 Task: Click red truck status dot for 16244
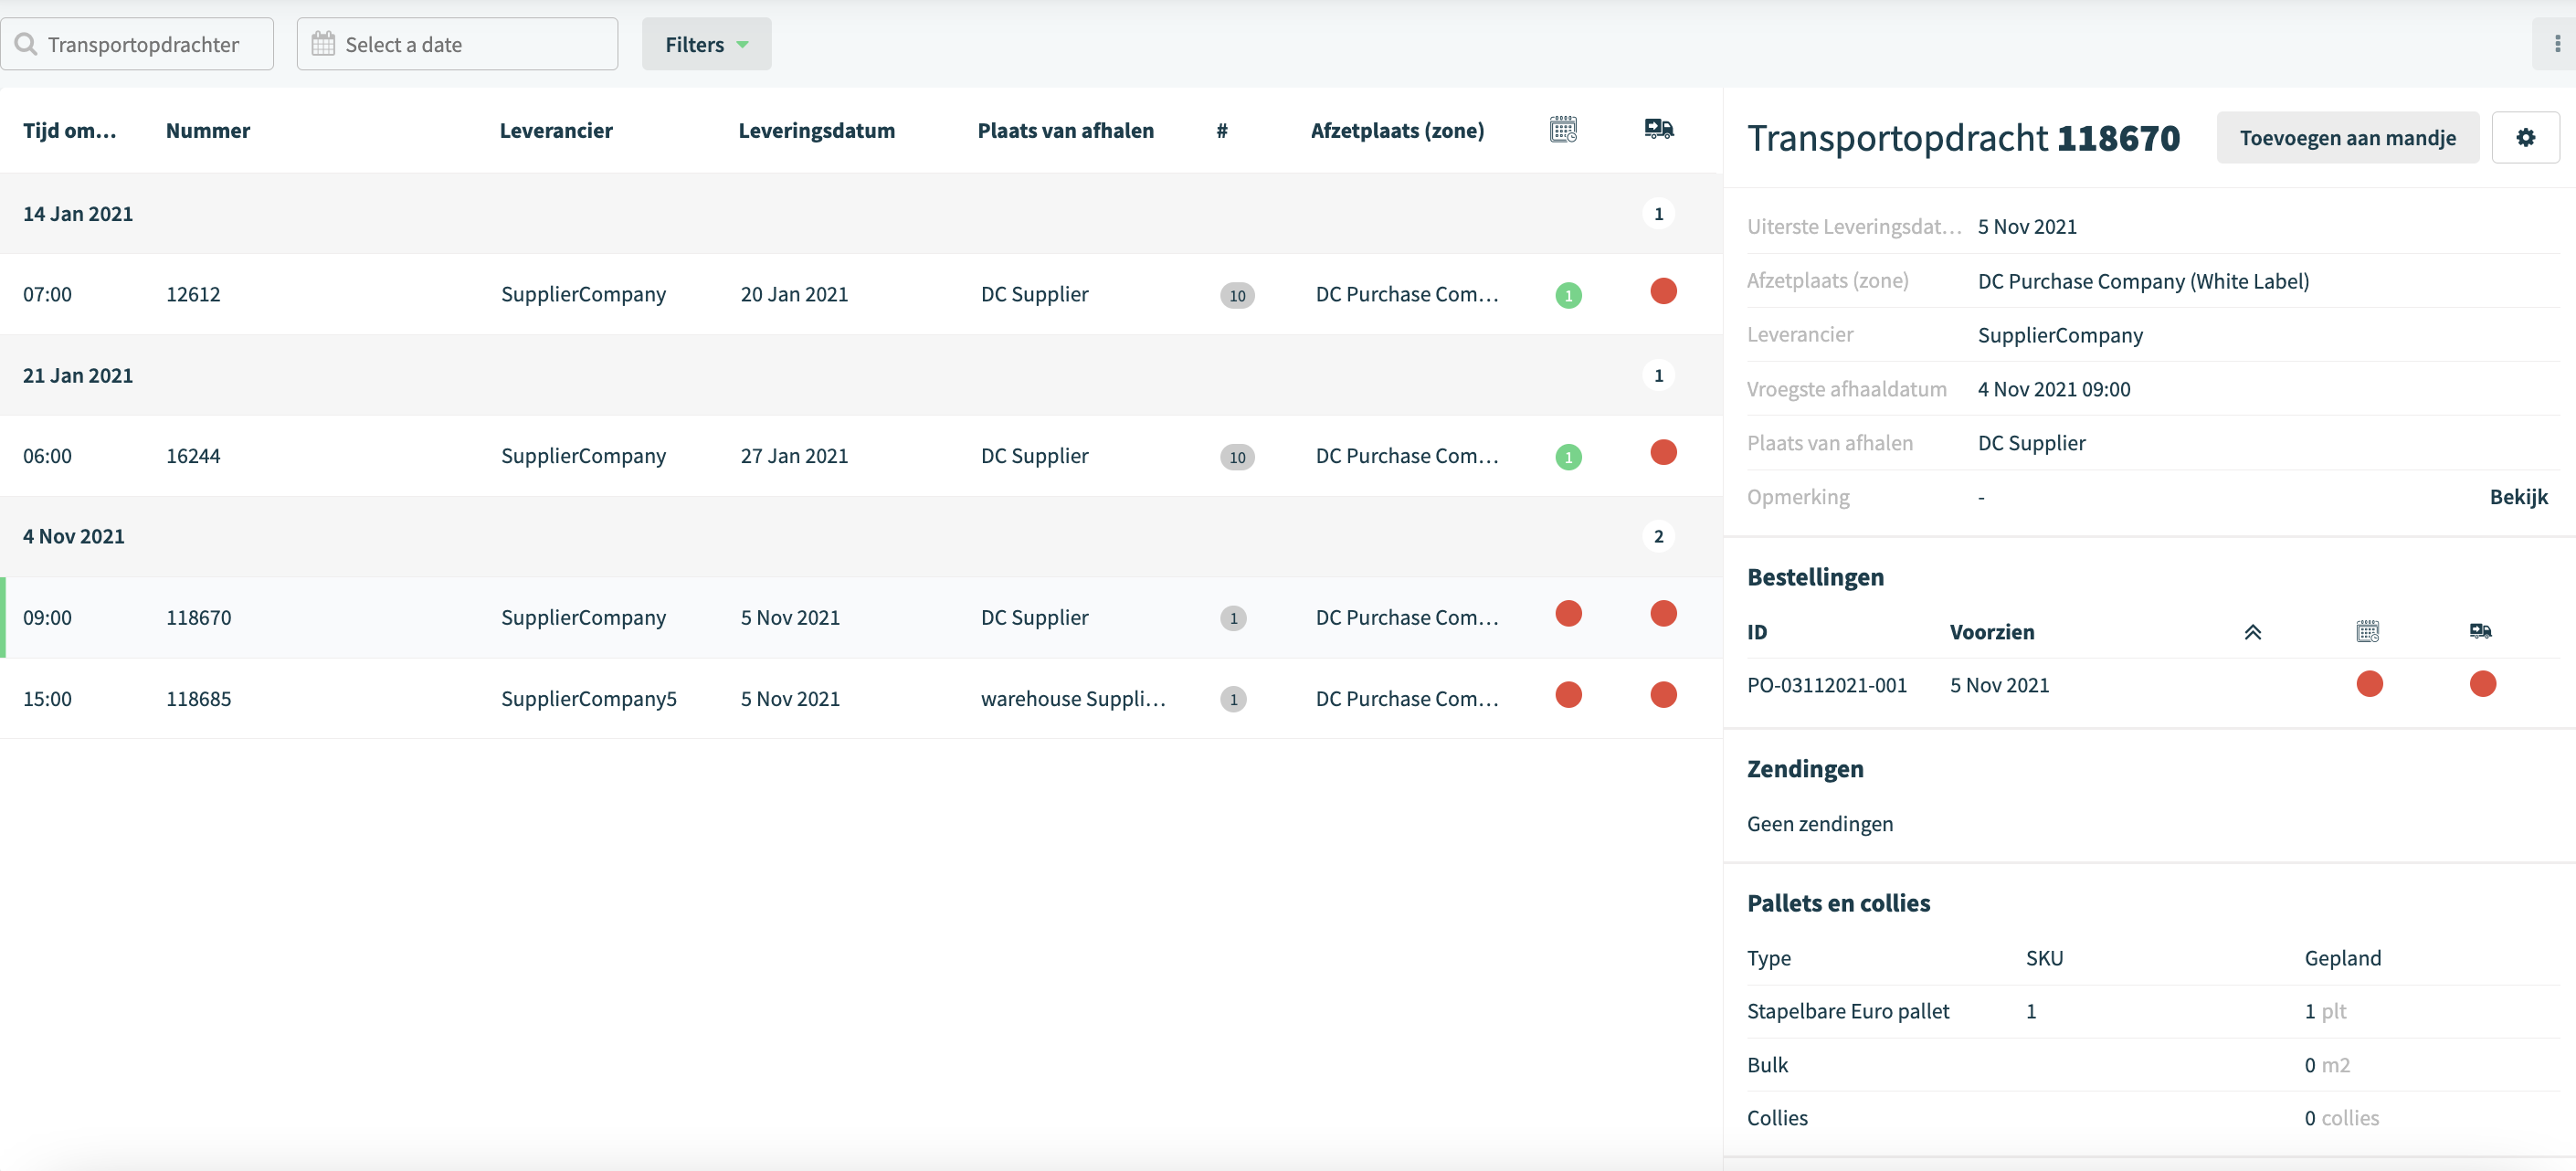point(1663,452)
